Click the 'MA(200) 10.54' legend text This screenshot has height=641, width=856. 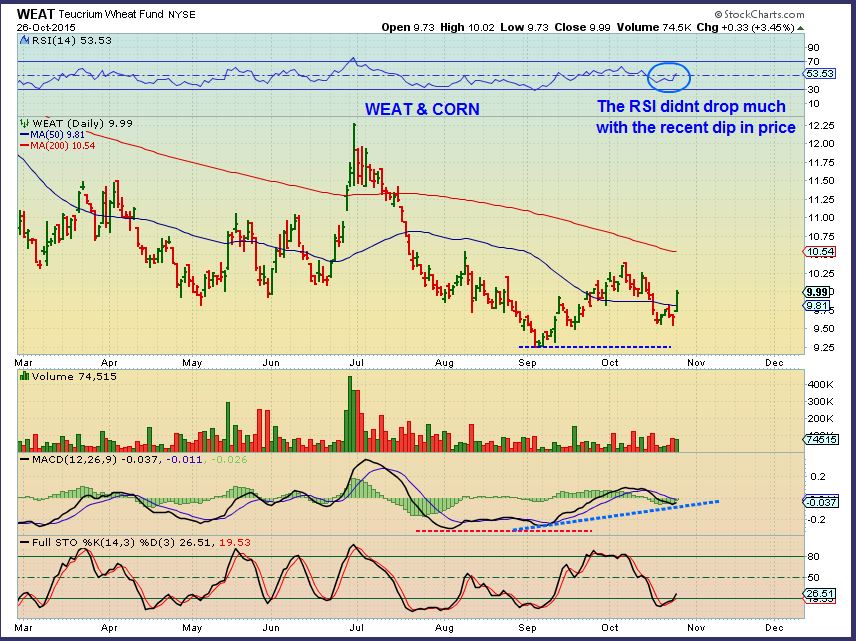click(63, 146)
